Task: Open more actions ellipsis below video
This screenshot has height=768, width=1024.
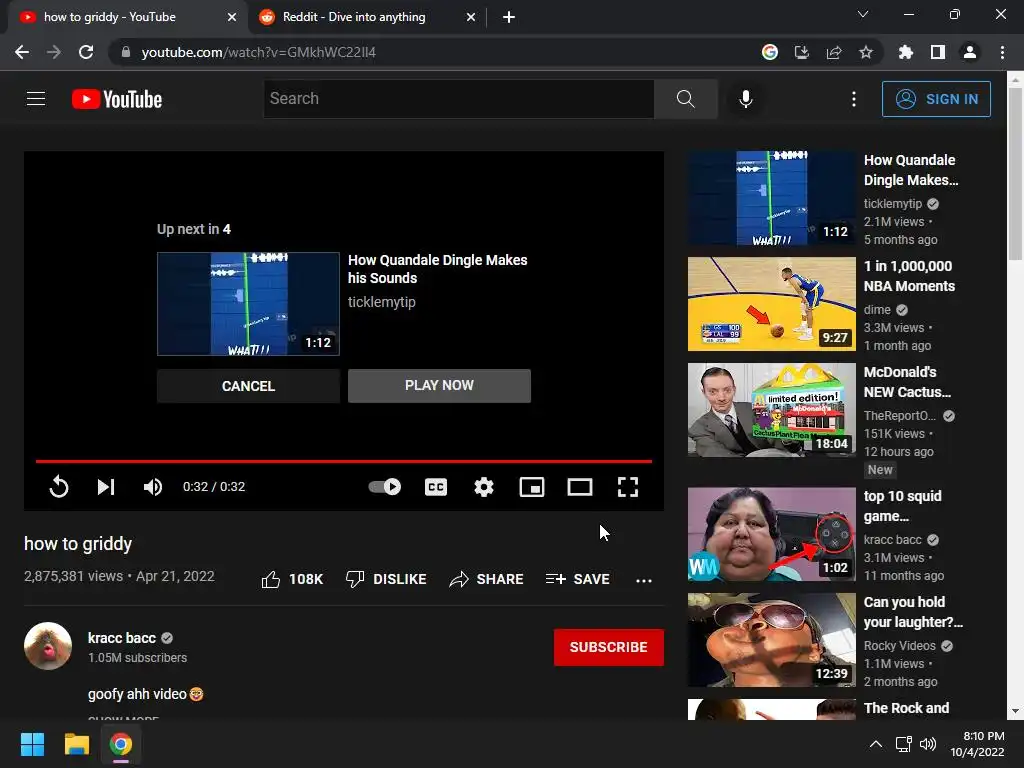Action: coord(644,580)
